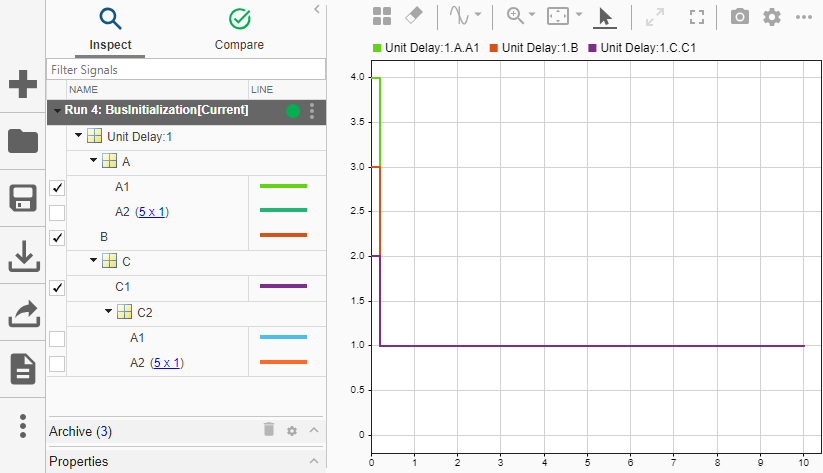This screenshot has width=823, height=473.
Task: Click the teal A.A2 line color swatch
Action: (283, 210)
